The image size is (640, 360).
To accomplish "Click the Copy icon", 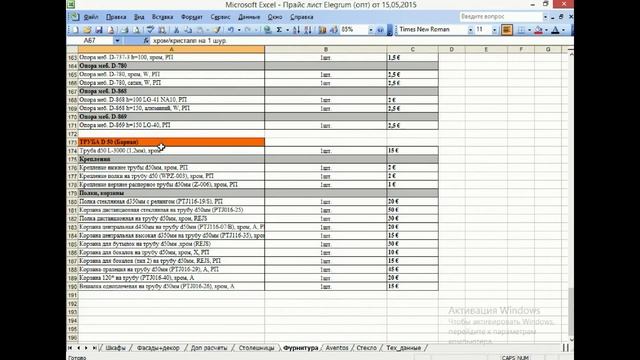I will 188,30.
